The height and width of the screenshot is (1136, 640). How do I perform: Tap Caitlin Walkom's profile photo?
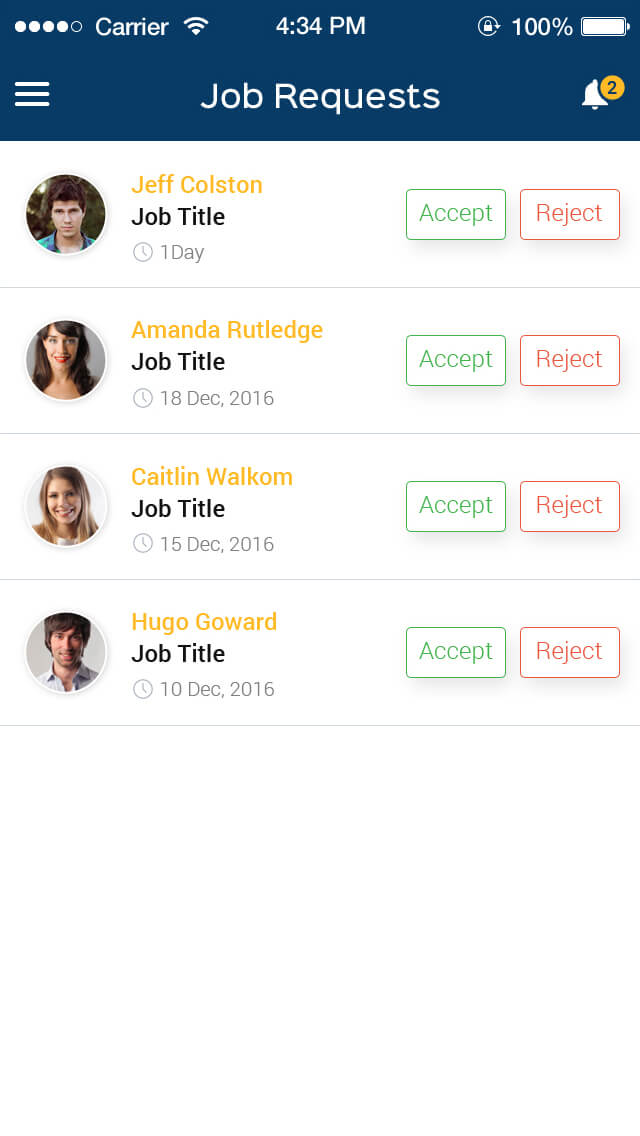66,506
